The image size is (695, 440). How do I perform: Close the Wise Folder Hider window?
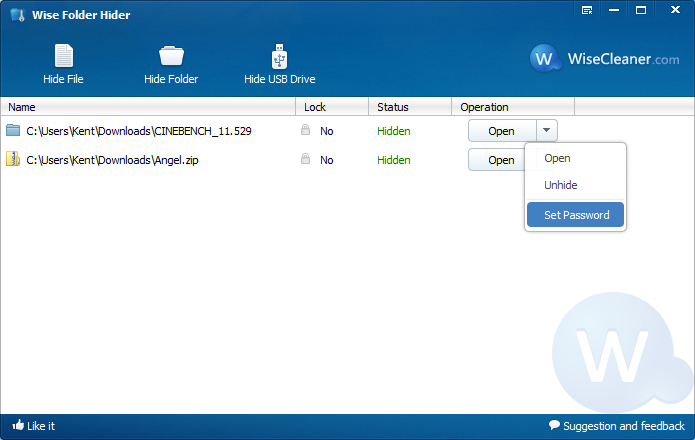coord(675,10)
